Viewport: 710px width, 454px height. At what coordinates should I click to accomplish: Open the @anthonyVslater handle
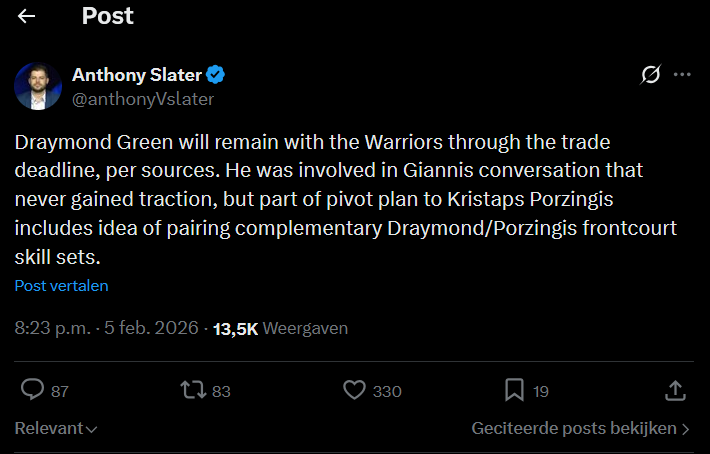143,98
